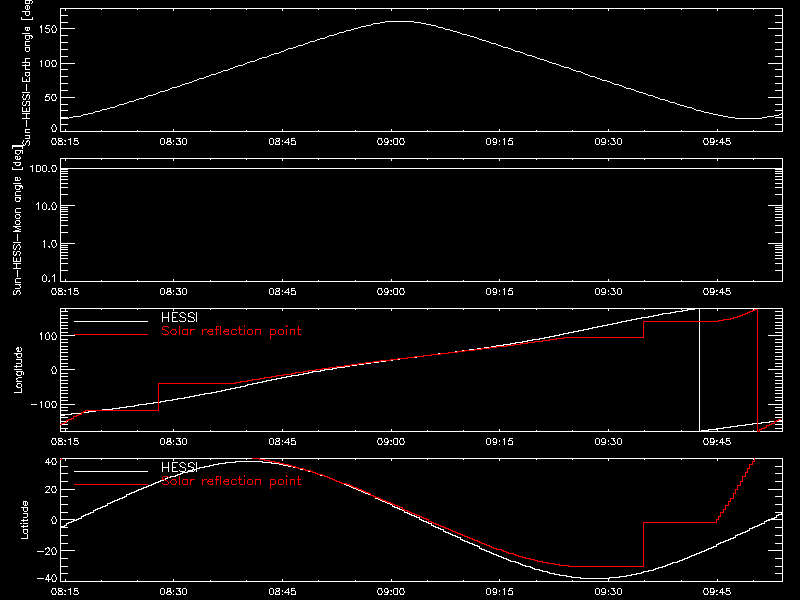The height and width of the screenshot is (600, 800).
Task: Click the vertical white HESSI longitude wrap line
Action: coord(699,370)
